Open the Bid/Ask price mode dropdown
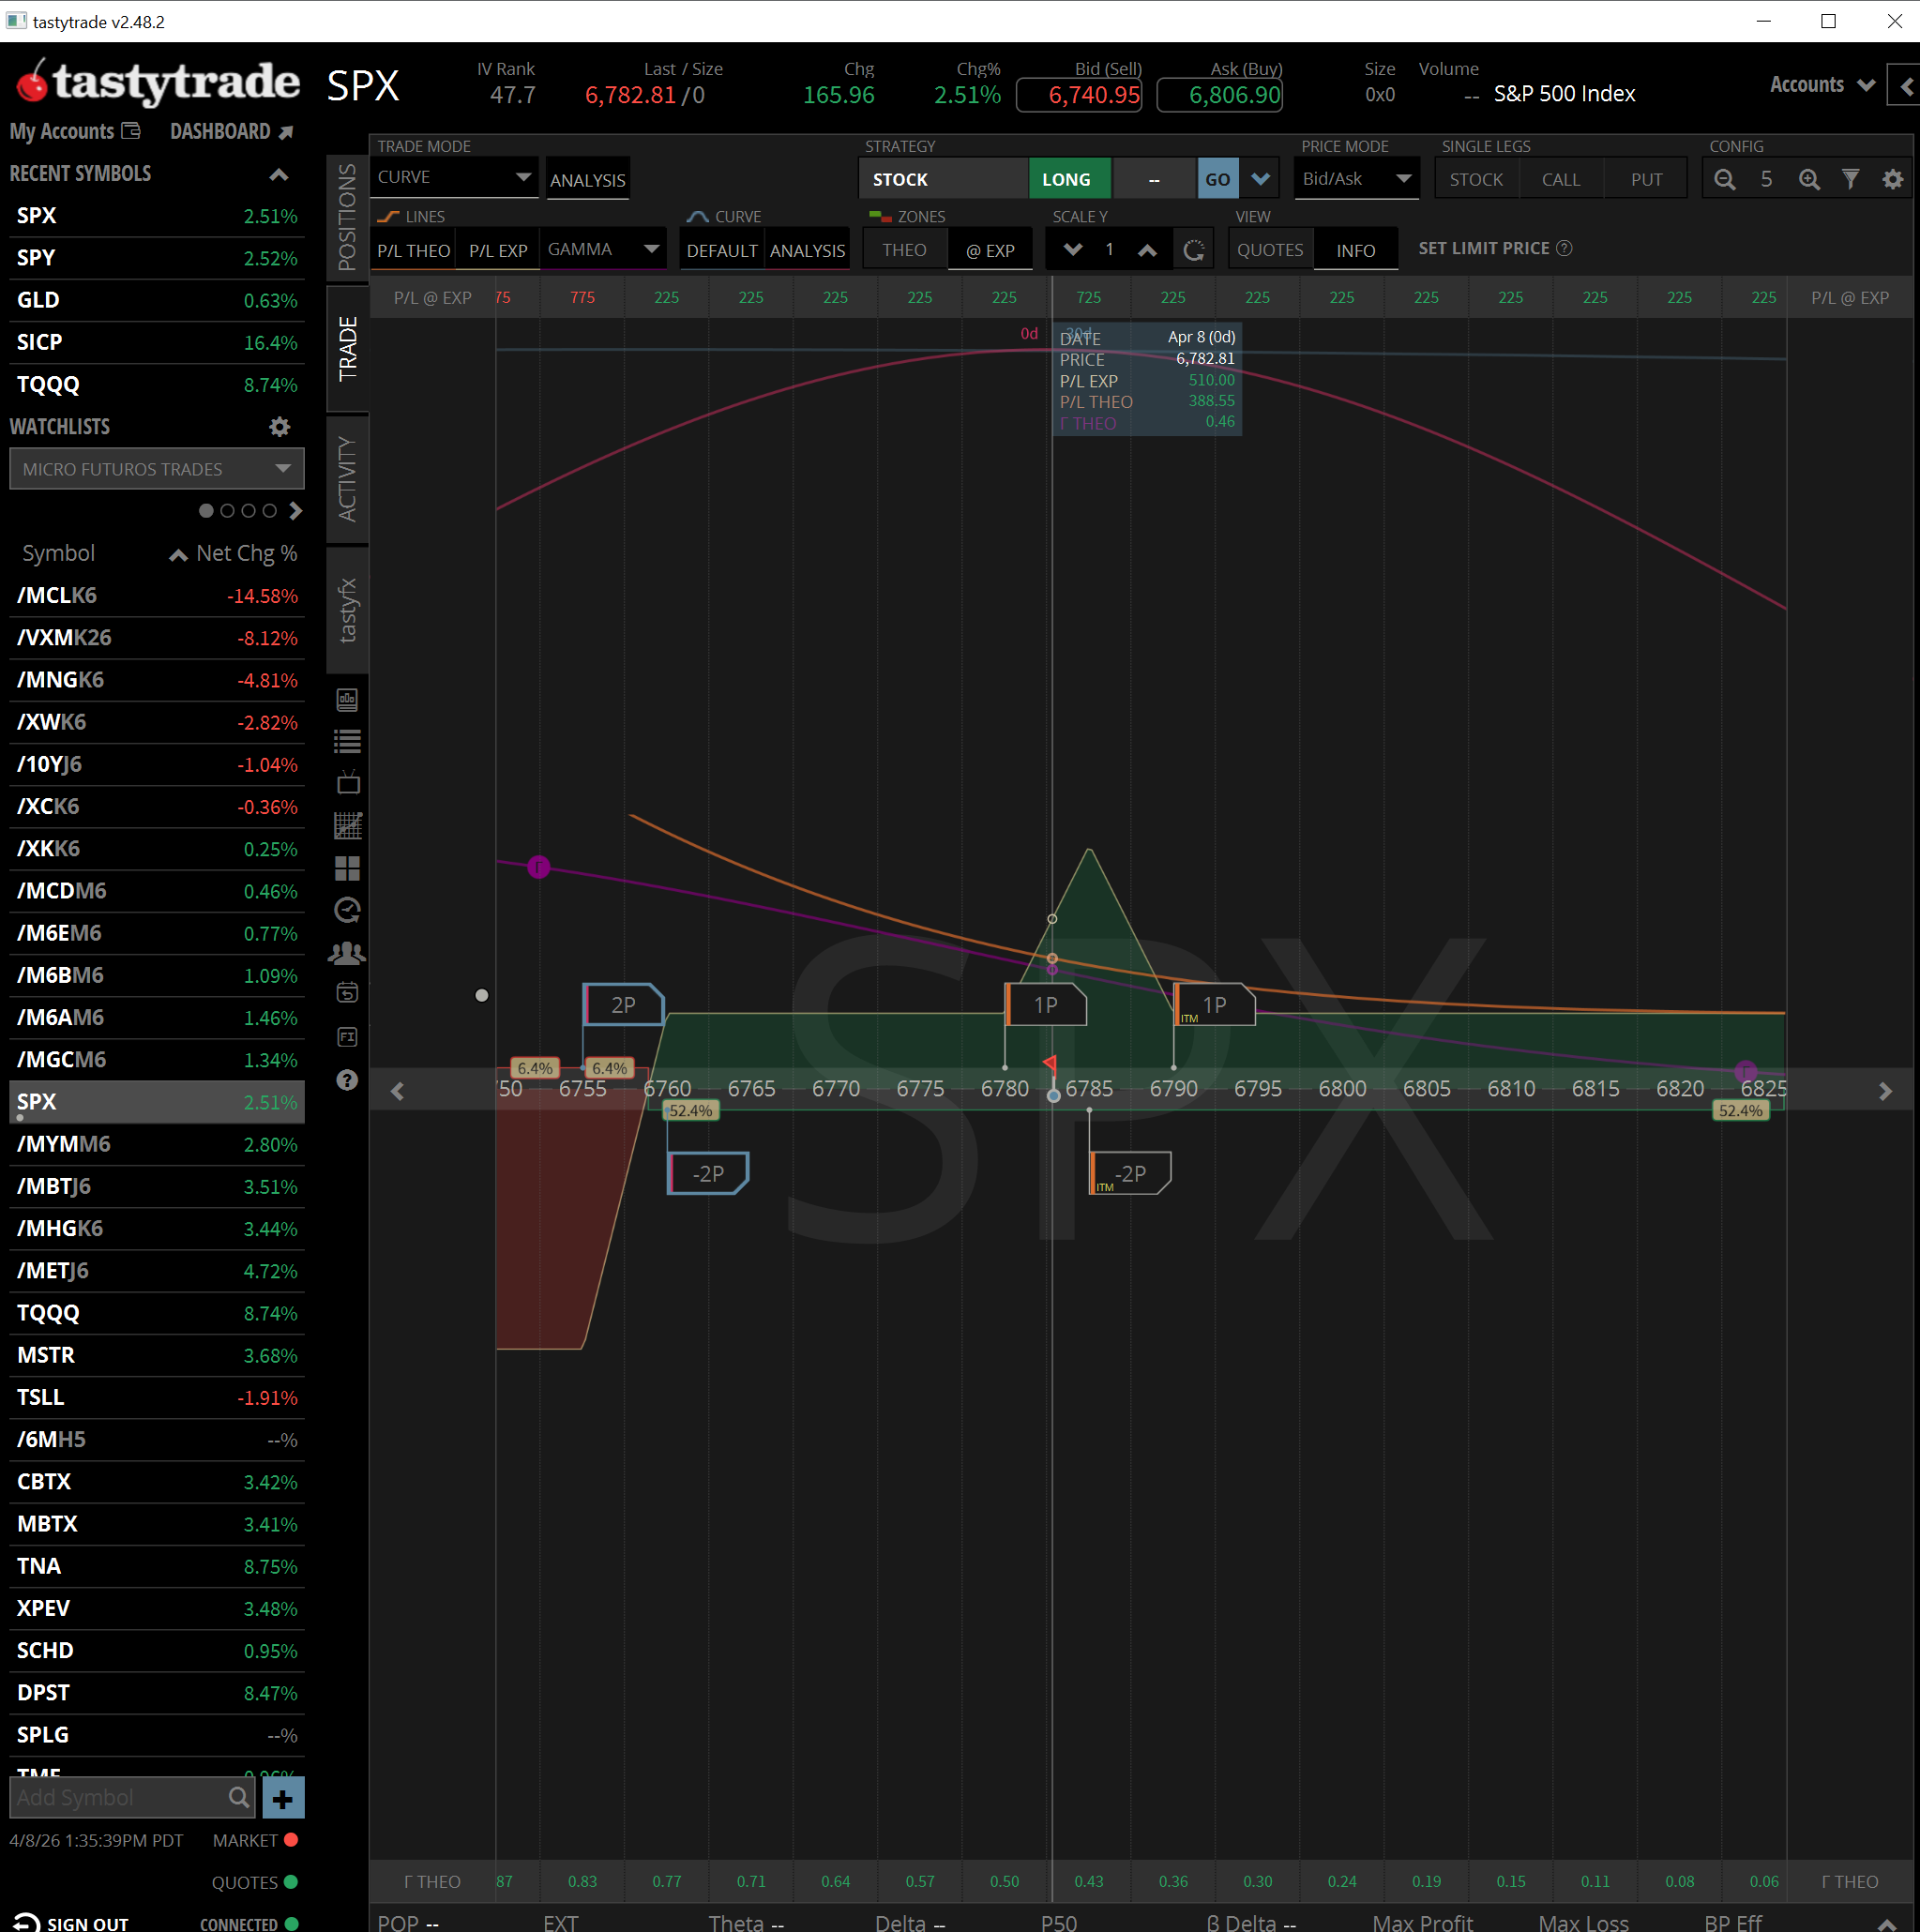This screenshot has height=1932, width=1920. [x=1356, y=179]
